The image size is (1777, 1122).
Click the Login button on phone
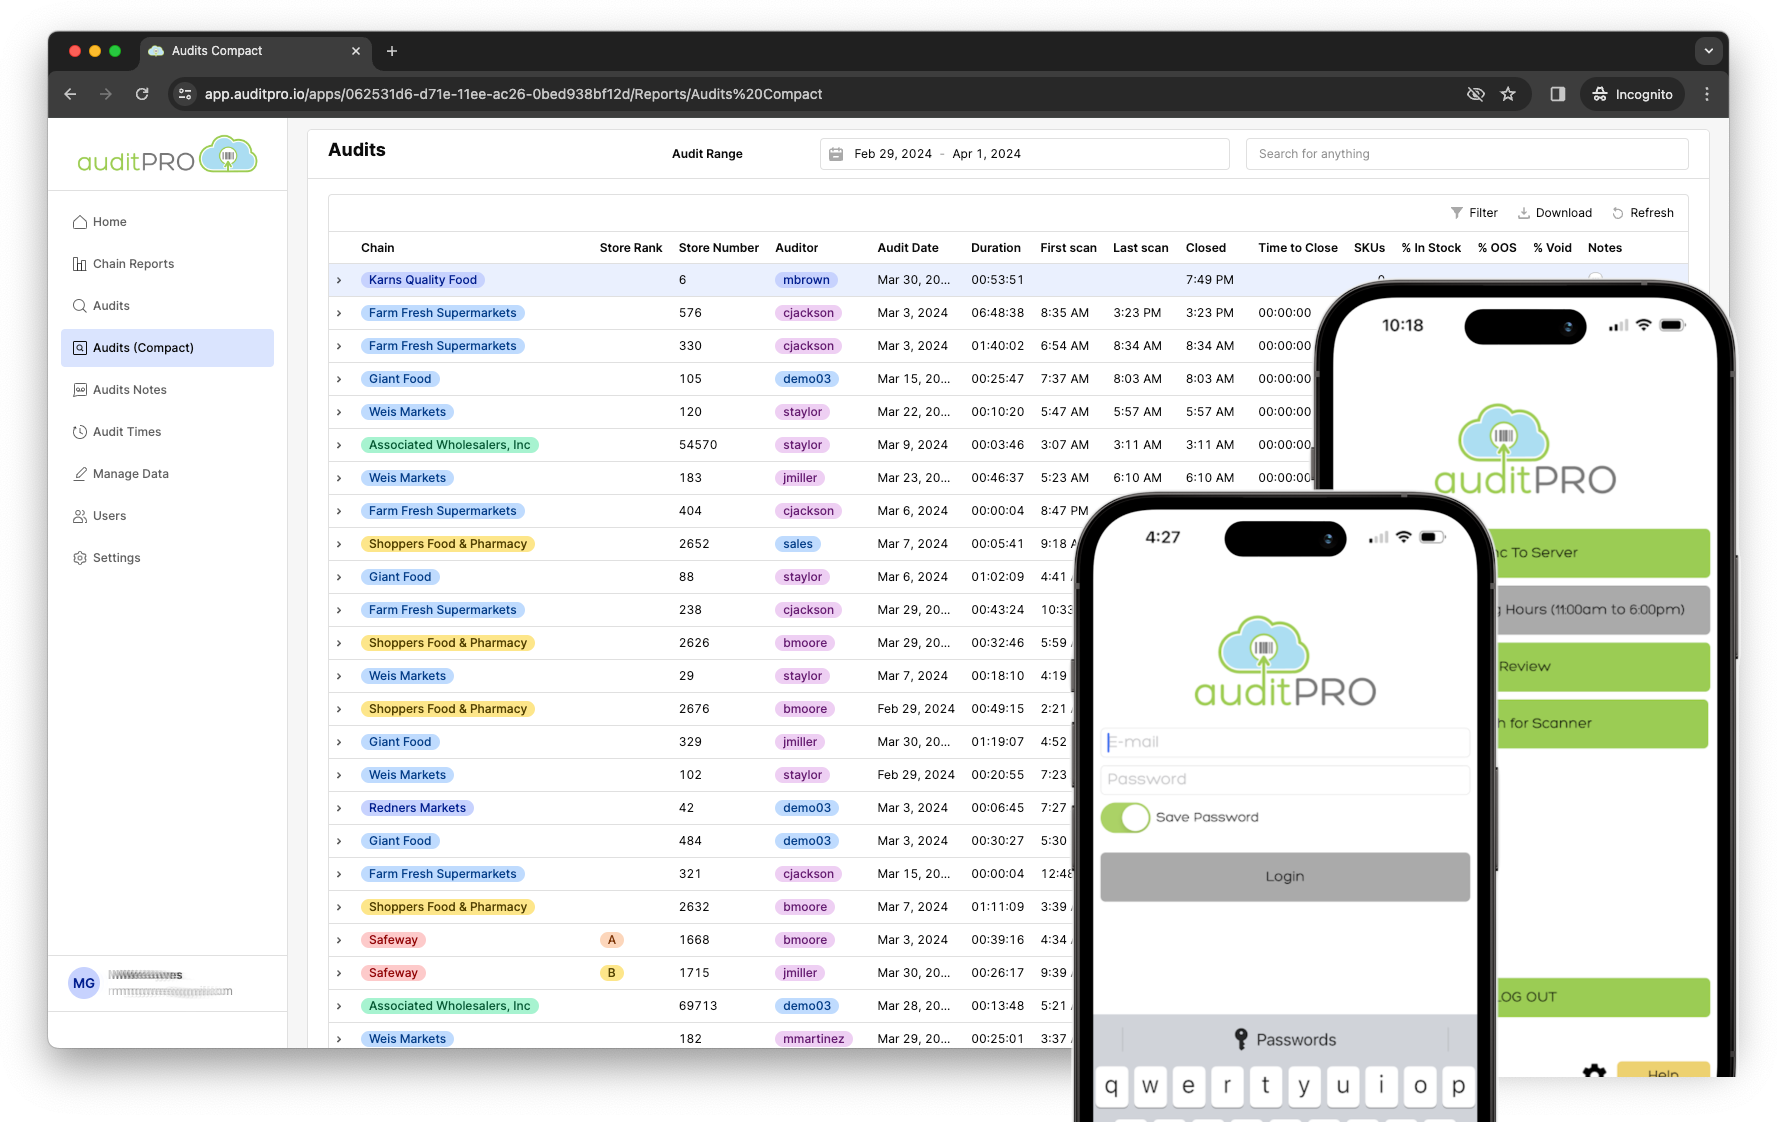(1285, 877)
